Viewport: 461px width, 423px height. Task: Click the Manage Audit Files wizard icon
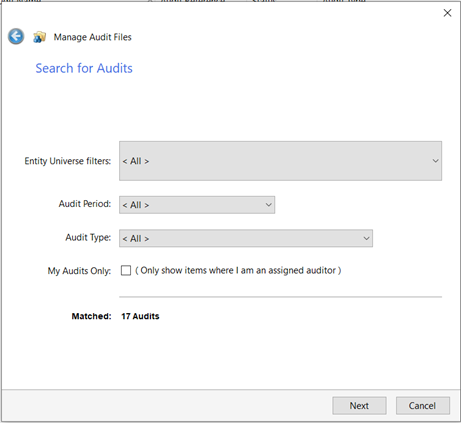(x=39, y=37)
